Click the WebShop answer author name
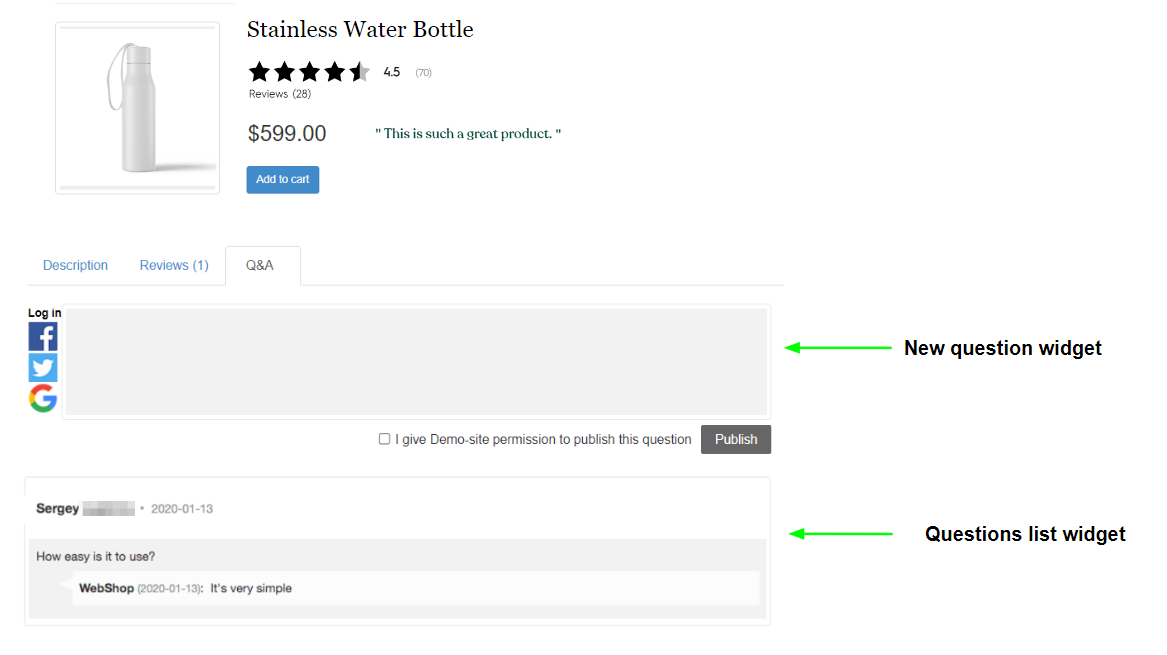 pos(106,588)
